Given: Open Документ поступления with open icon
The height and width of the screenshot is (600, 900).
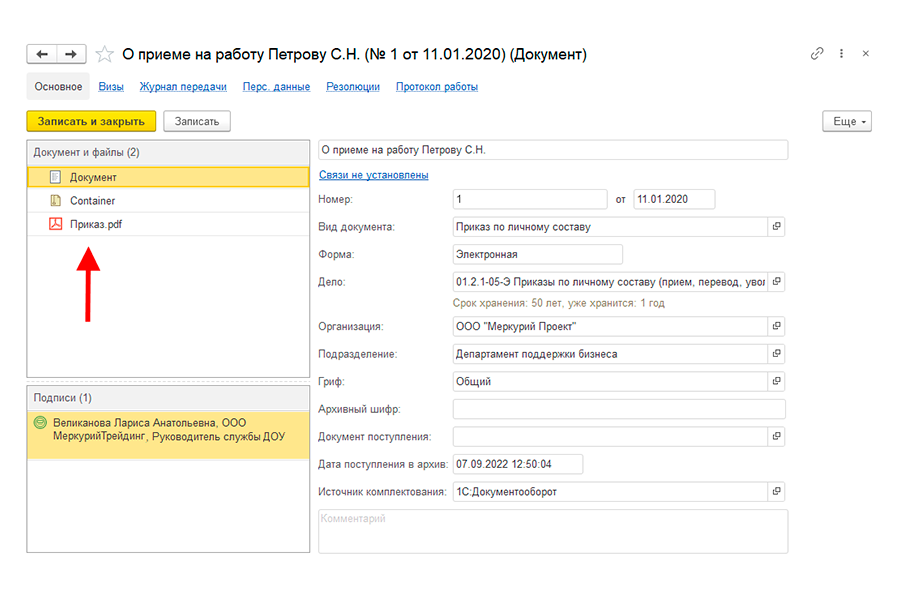Looking at the screenshot, I should pyautogui.click(x=777, y=436).
